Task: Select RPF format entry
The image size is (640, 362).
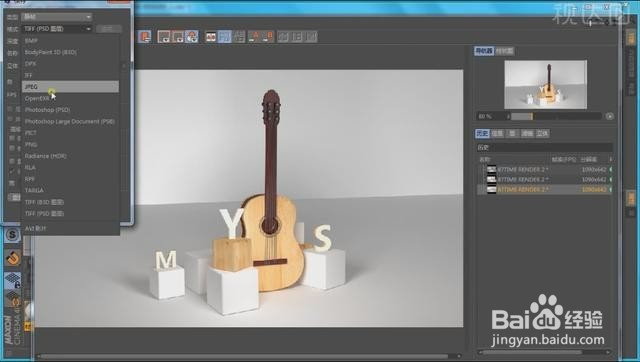Action: point(70,179)
